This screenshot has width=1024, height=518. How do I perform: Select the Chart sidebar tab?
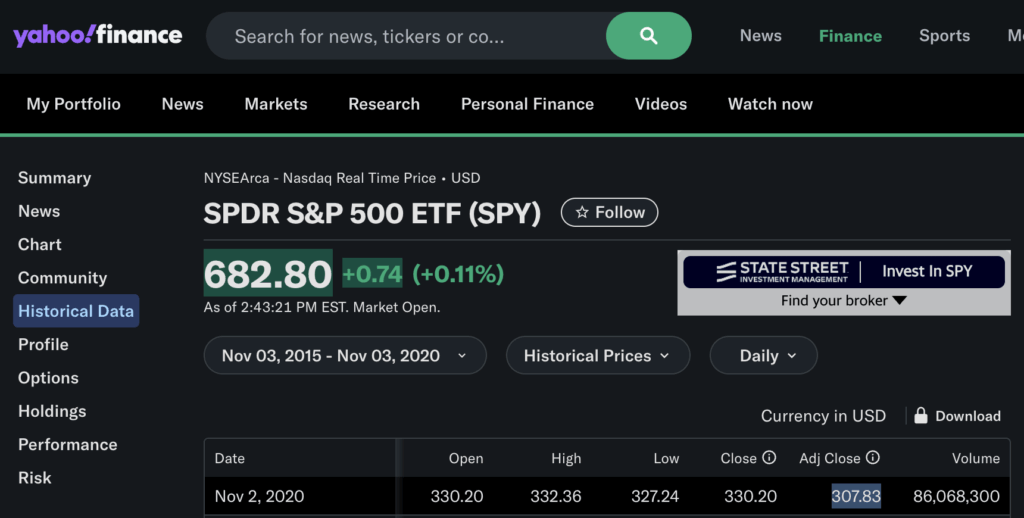pyautogui.click(x=40, y=244)
